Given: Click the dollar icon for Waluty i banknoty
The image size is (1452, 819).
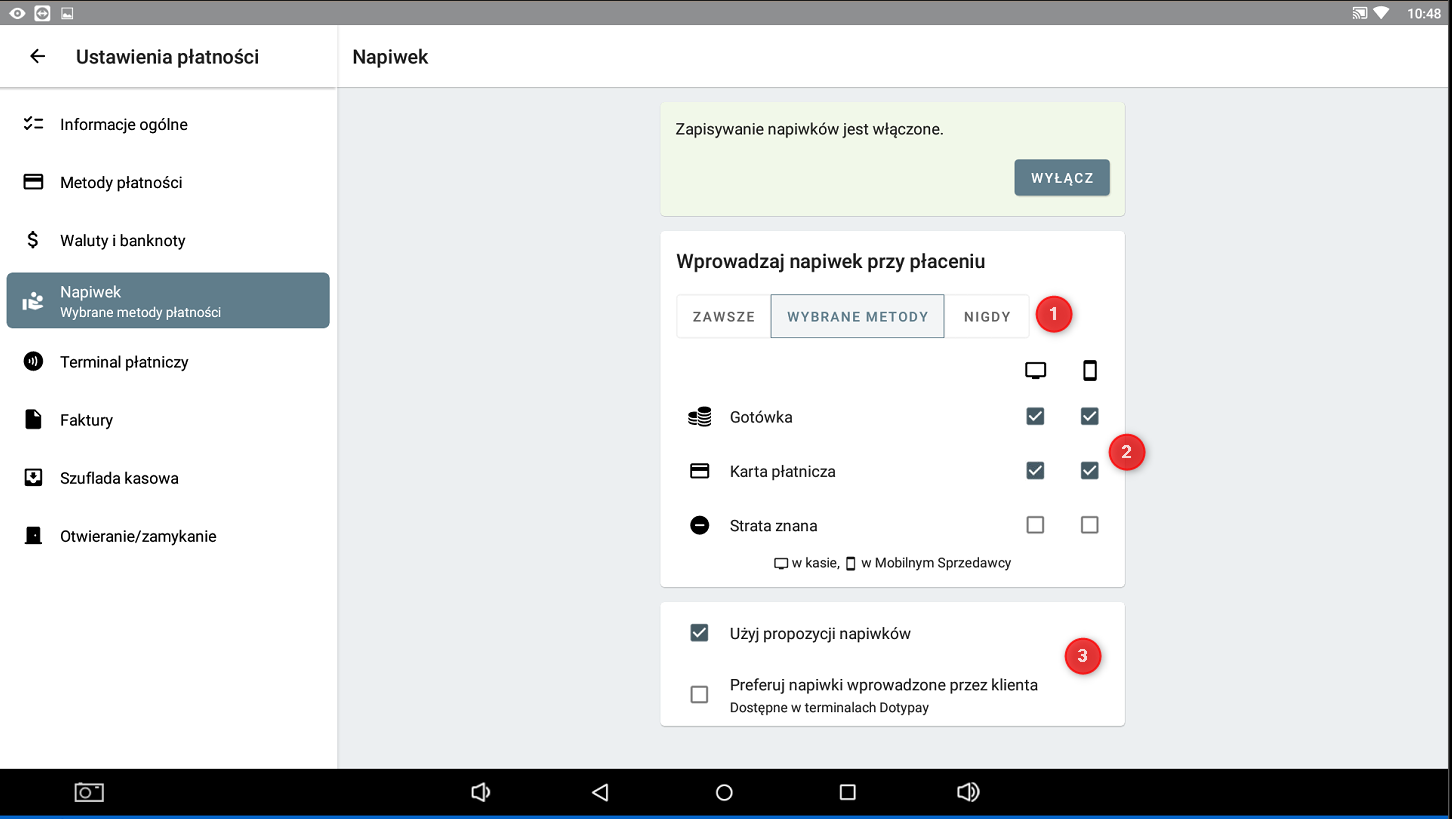Looking at the screenshot, I should (x=33, y=241).
